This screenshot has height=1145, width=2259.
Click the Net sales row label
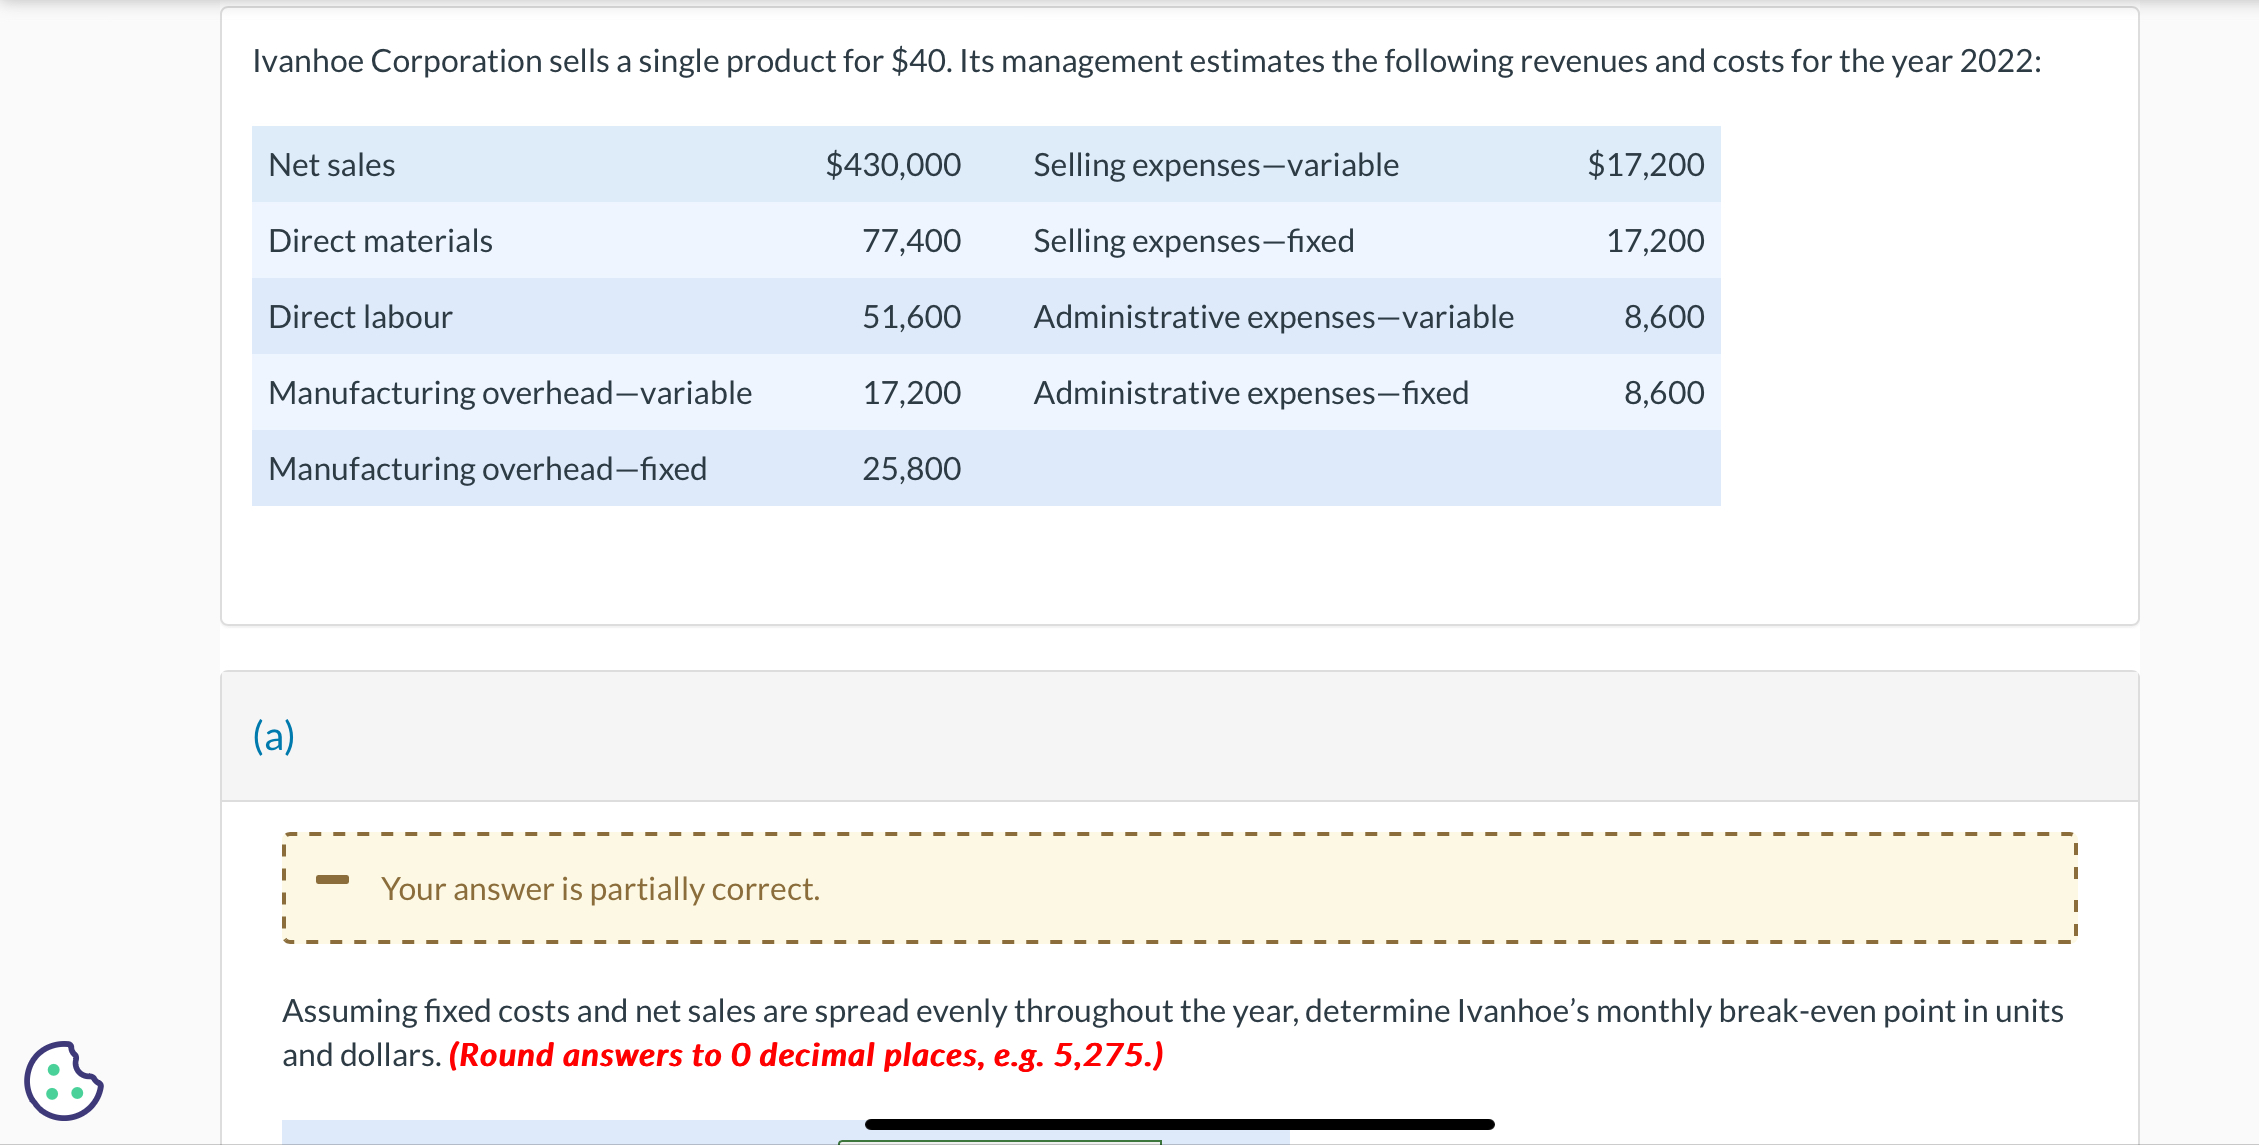pyautogui.click(x=332, y=165)
